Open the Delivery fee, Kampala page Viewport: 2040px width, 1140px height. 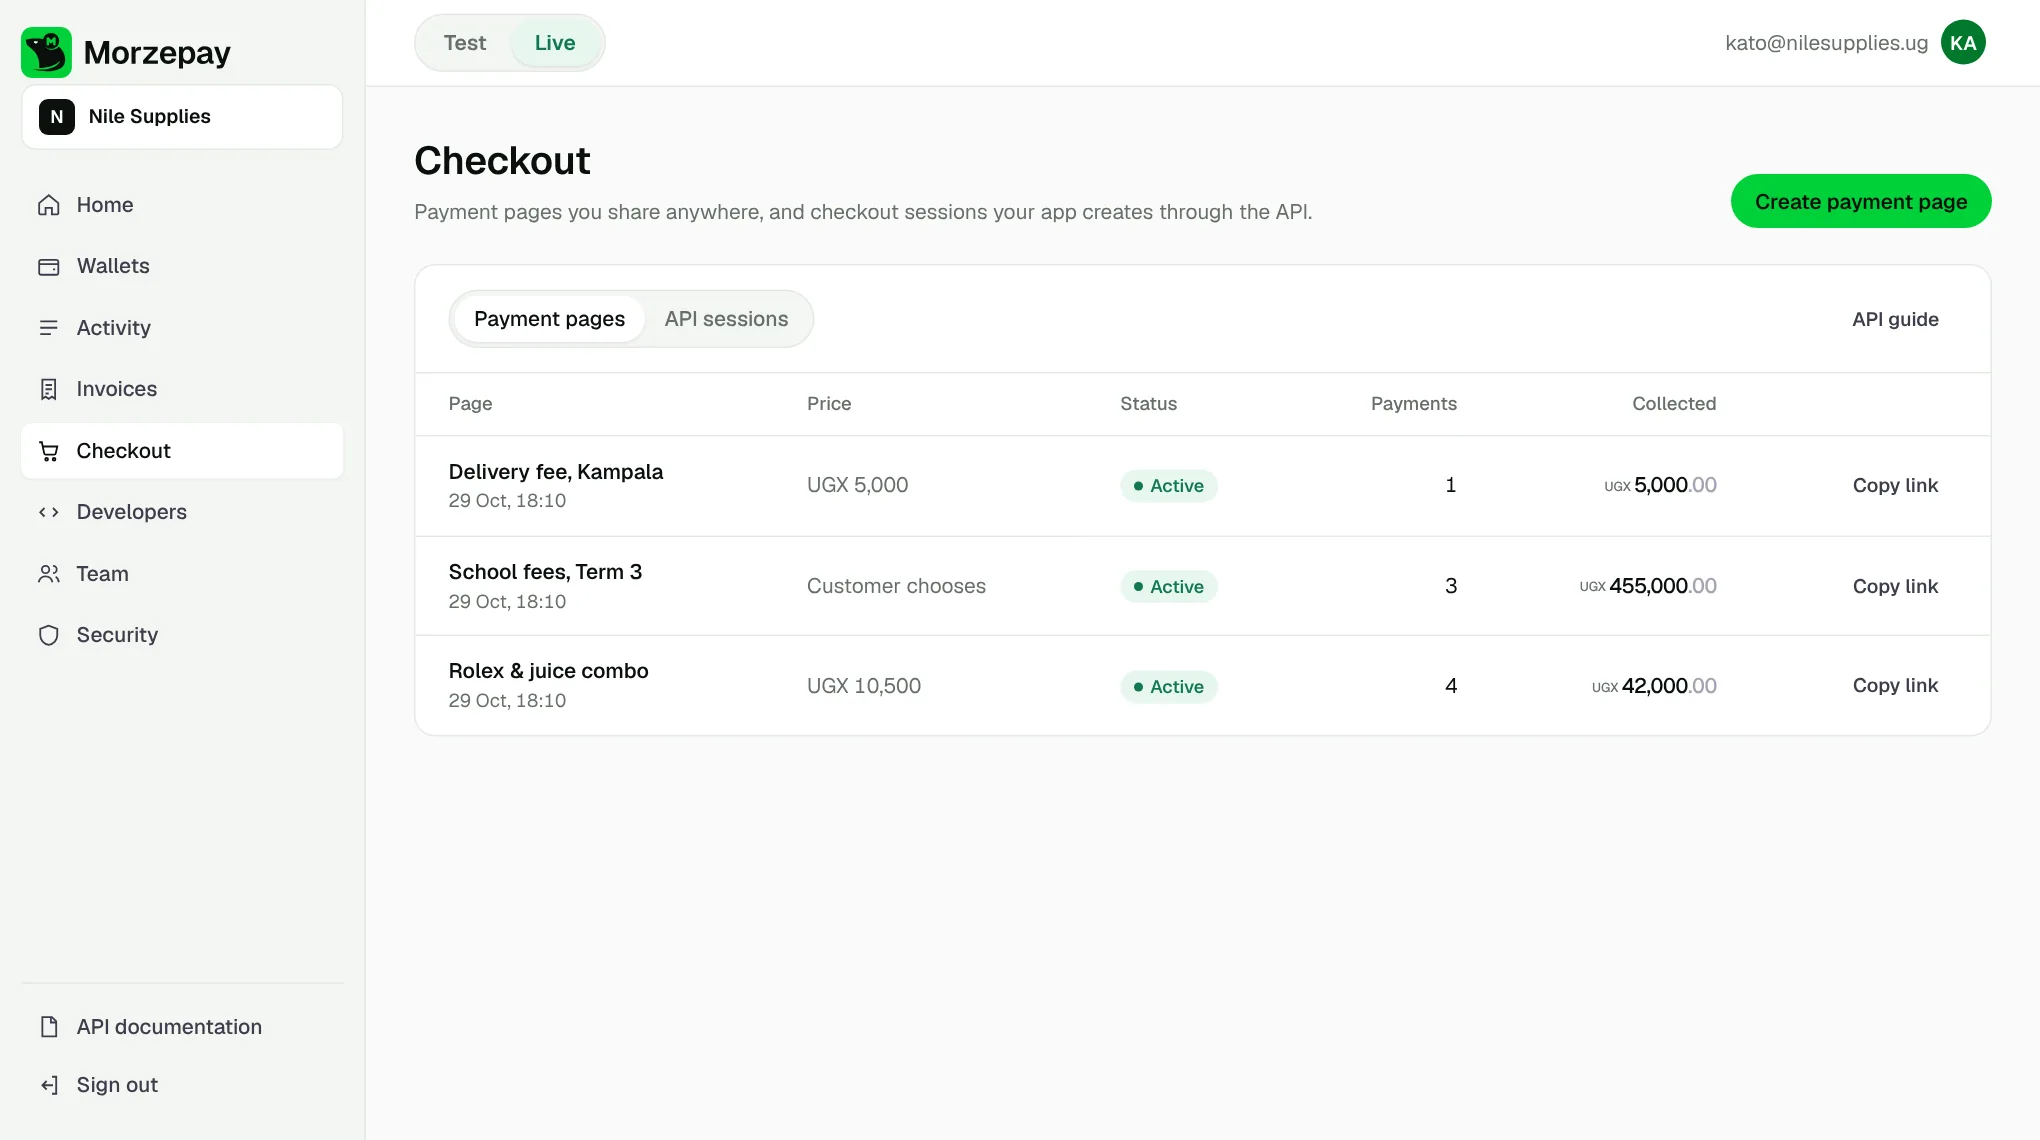tap(555, 472)
